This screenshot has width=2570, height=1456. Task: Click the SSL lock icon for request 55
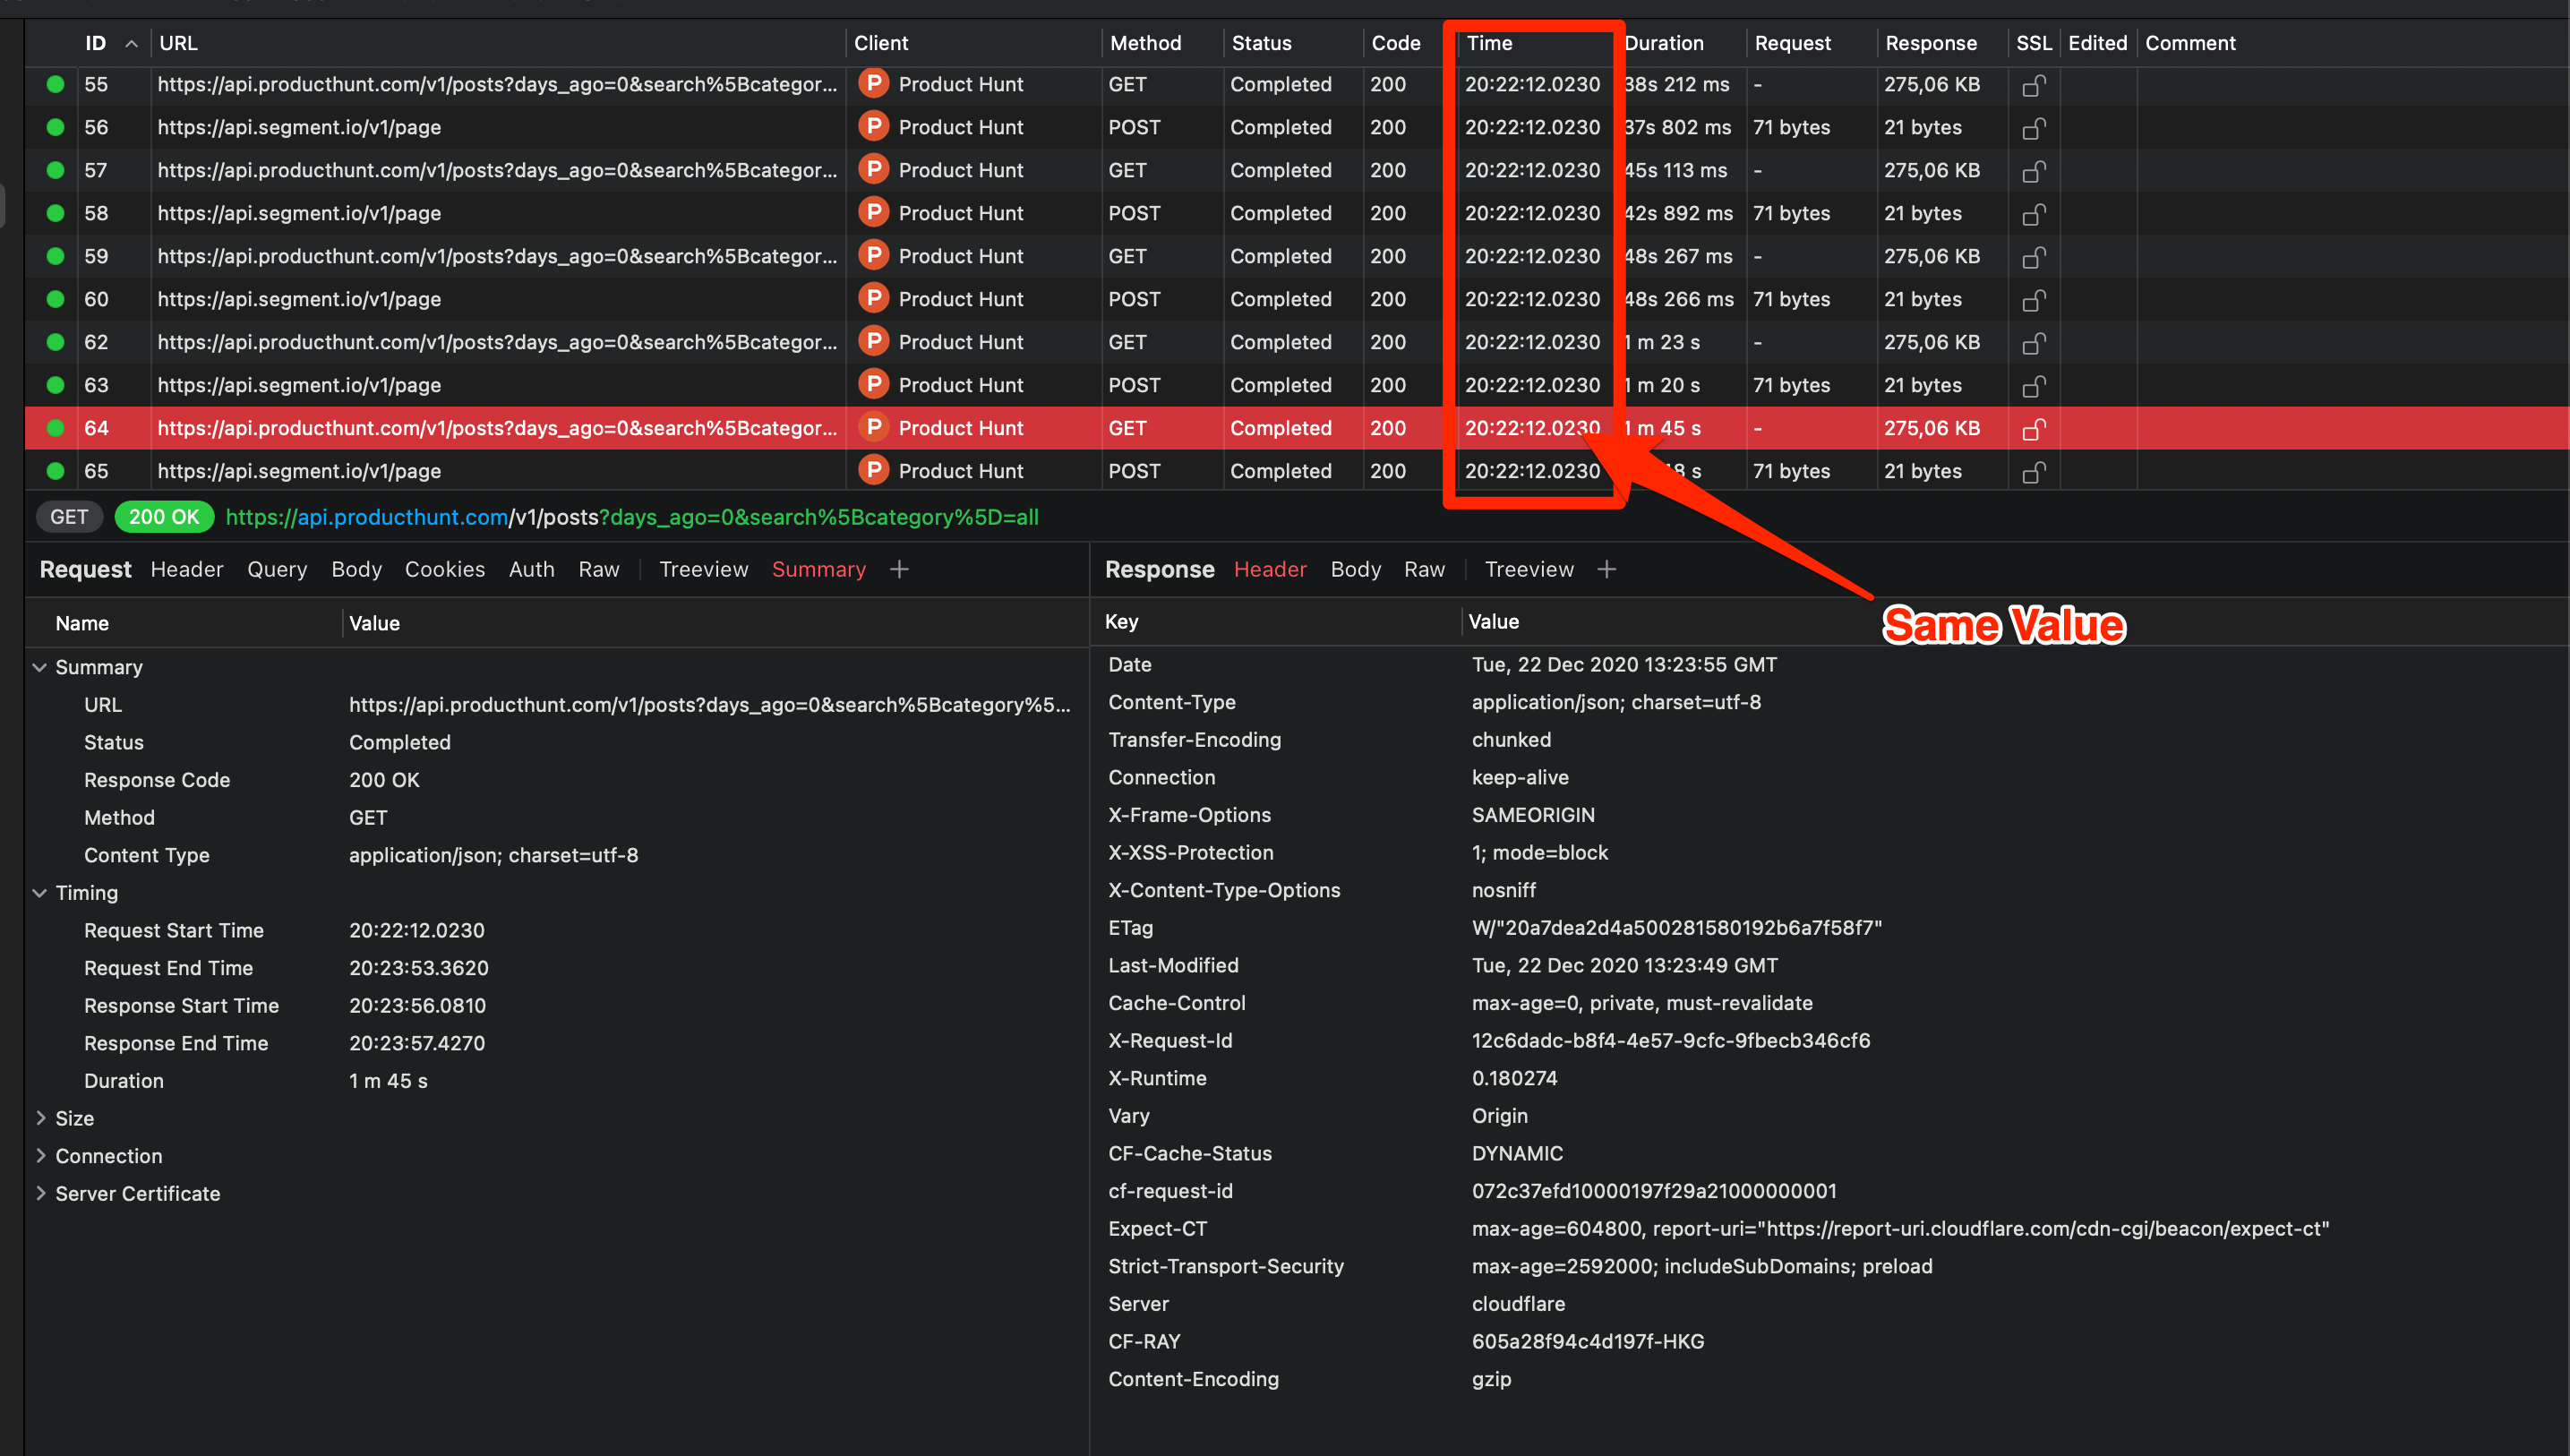coord(2033,86)
